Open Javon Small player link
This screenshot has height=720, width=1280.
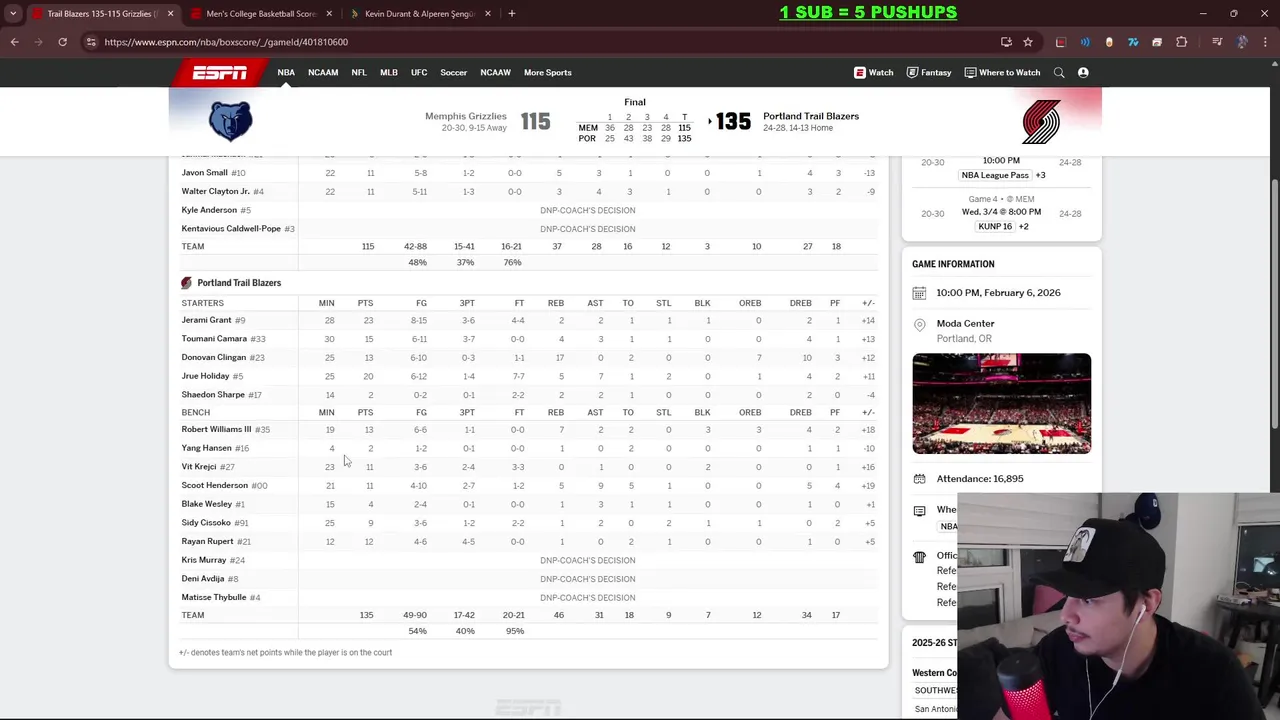[204, 173]
